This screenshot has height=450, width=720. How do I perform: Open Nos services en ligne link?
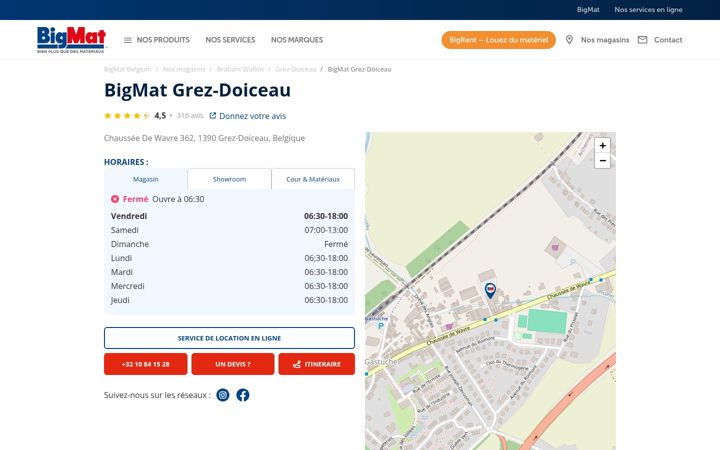point(648,10)
